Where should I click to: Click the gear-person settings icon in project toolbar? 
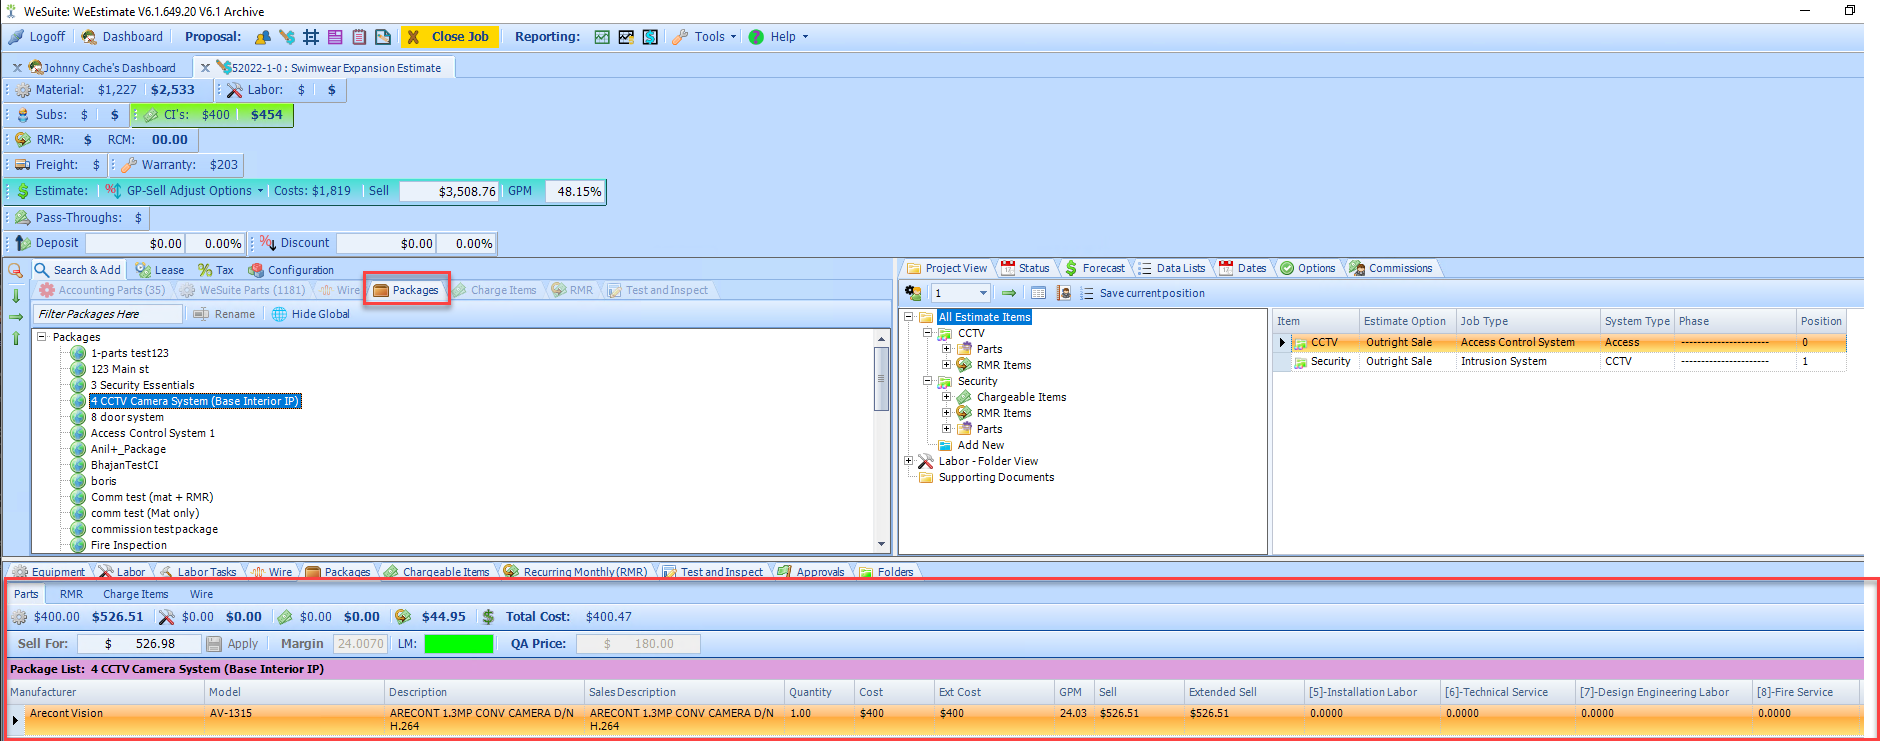tap(913, 293)
